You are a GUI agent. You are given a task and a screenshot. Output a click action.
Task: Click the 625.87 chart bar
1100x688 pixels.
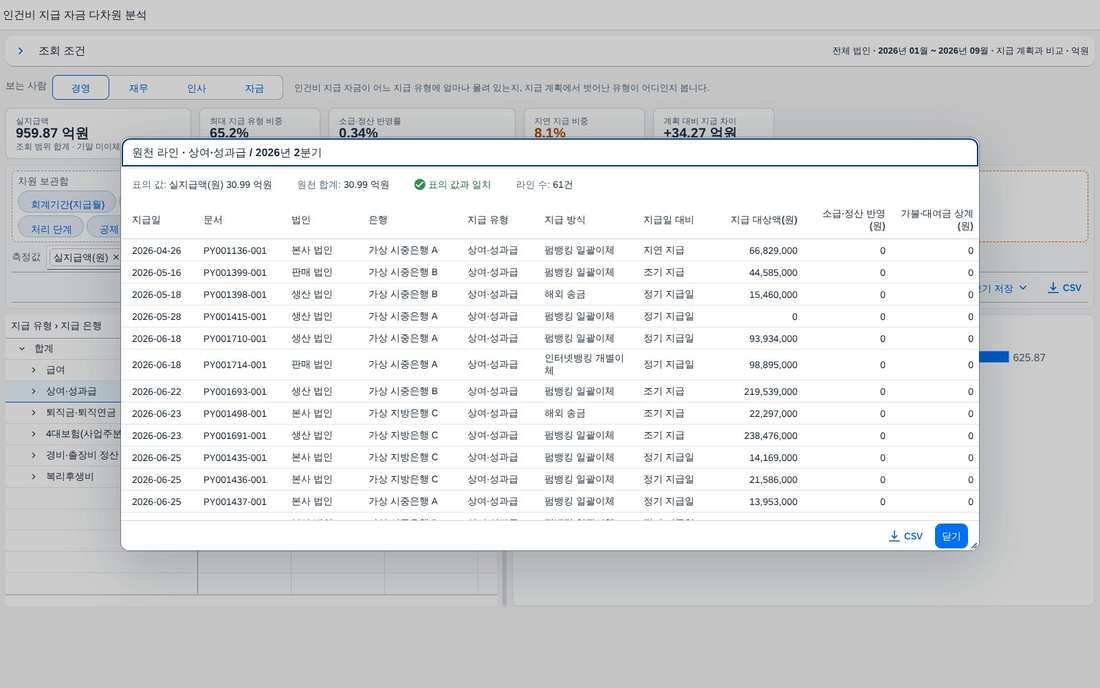(993, 357)
